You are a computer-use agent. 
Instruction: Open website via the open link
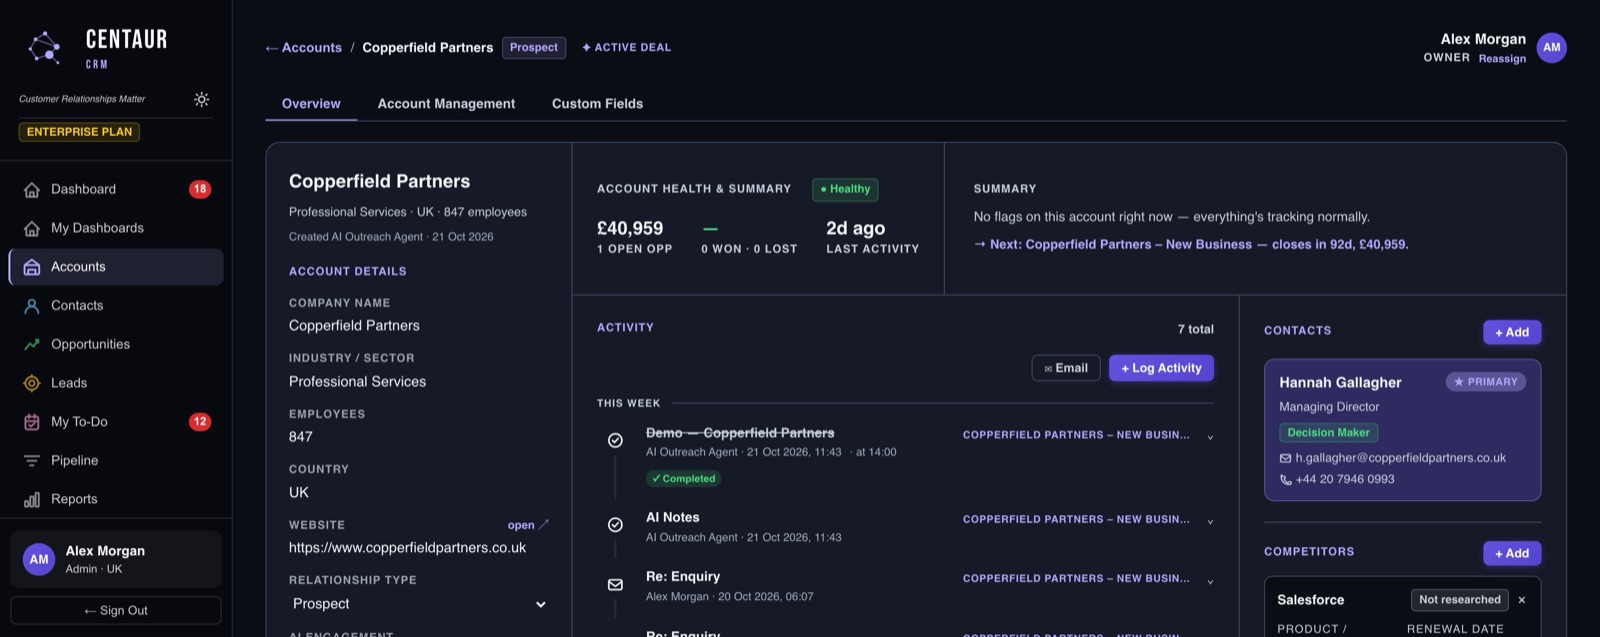[x=528, y=525]
